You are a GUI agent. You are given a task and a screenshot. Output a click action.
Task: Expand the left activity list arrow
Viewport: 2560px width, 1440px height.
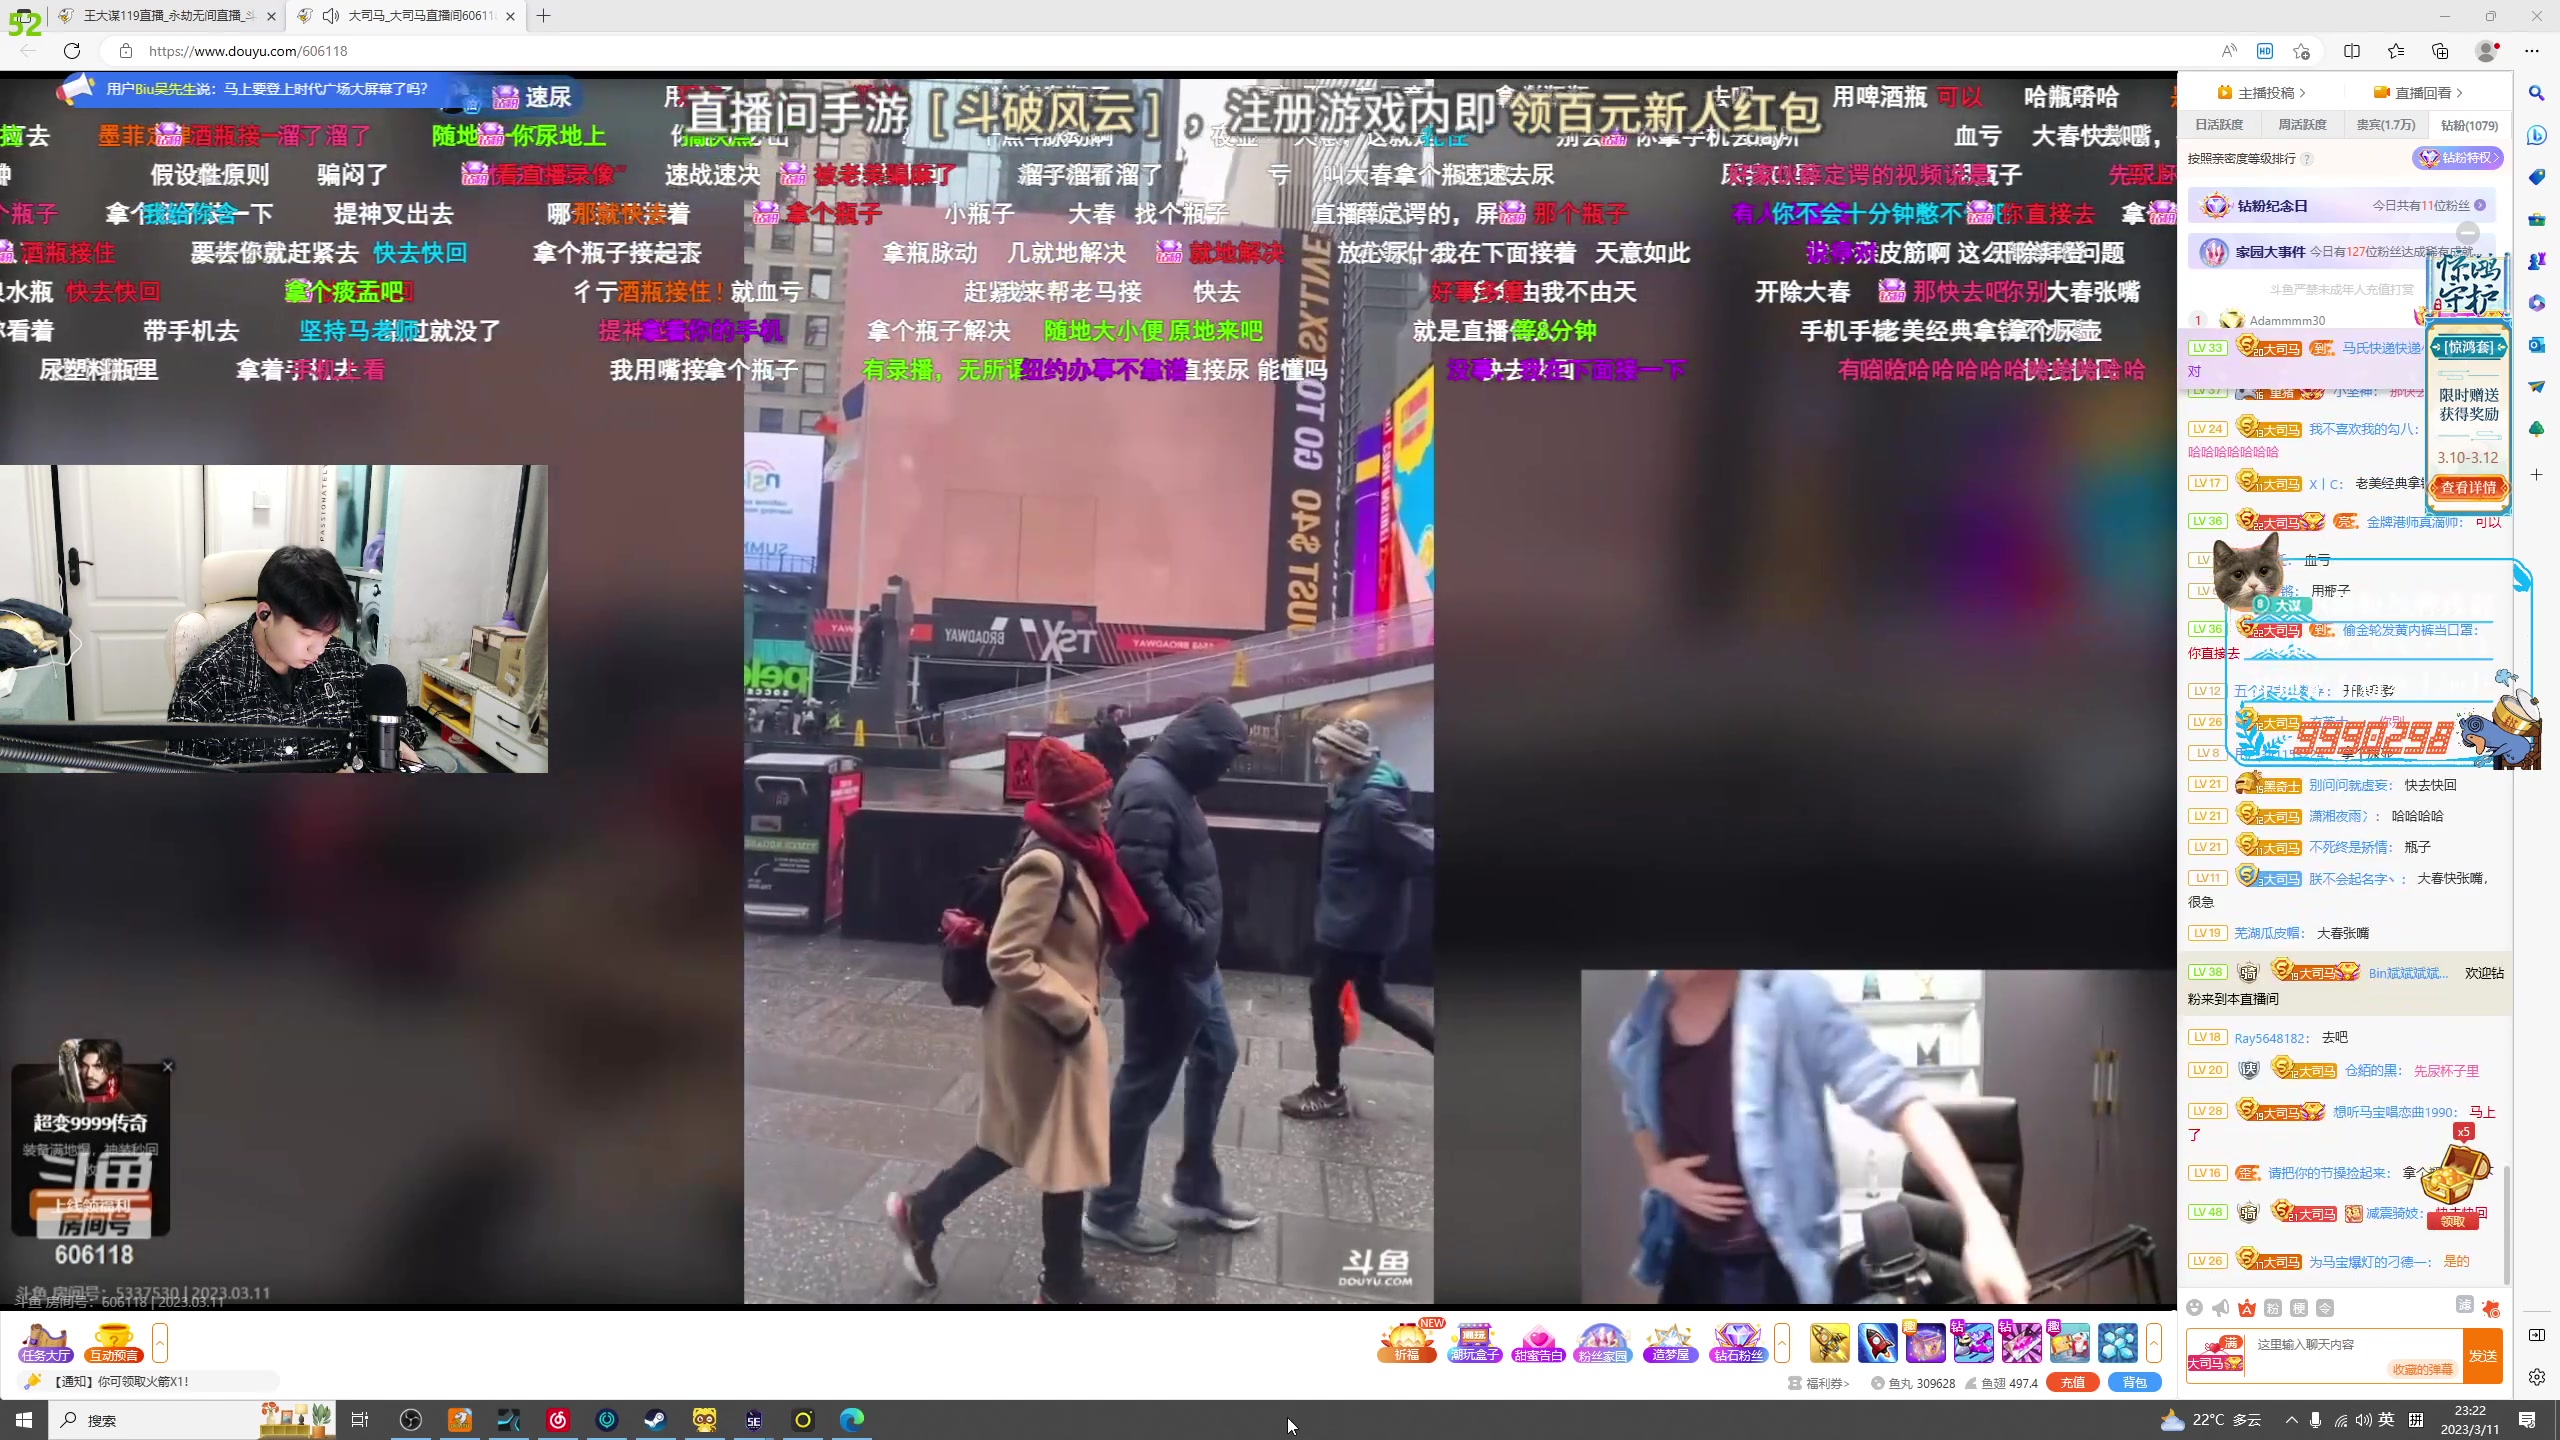coord(160,1342)
